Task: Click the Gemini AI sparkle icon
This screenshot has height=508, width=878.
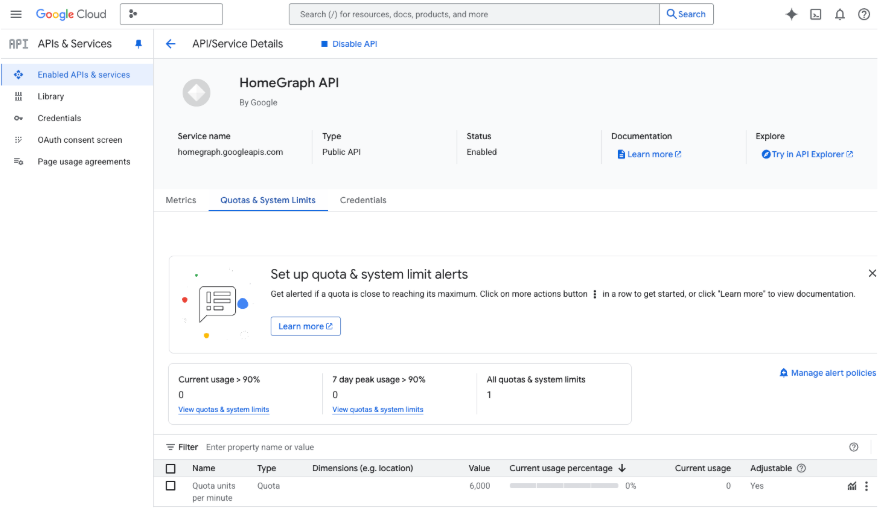Action: tap(791, 14)
